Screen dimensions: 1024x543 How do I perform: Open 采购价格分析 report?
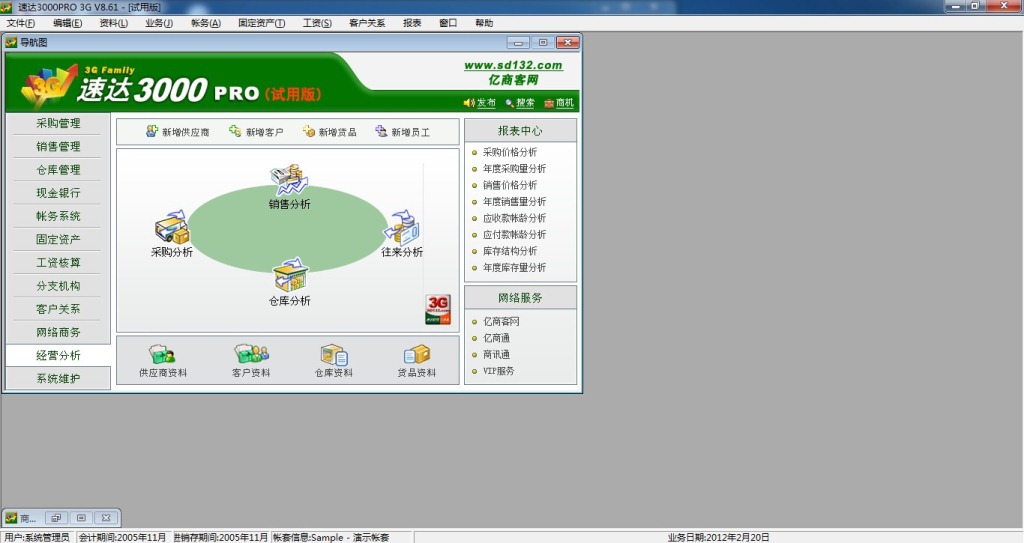509,152
